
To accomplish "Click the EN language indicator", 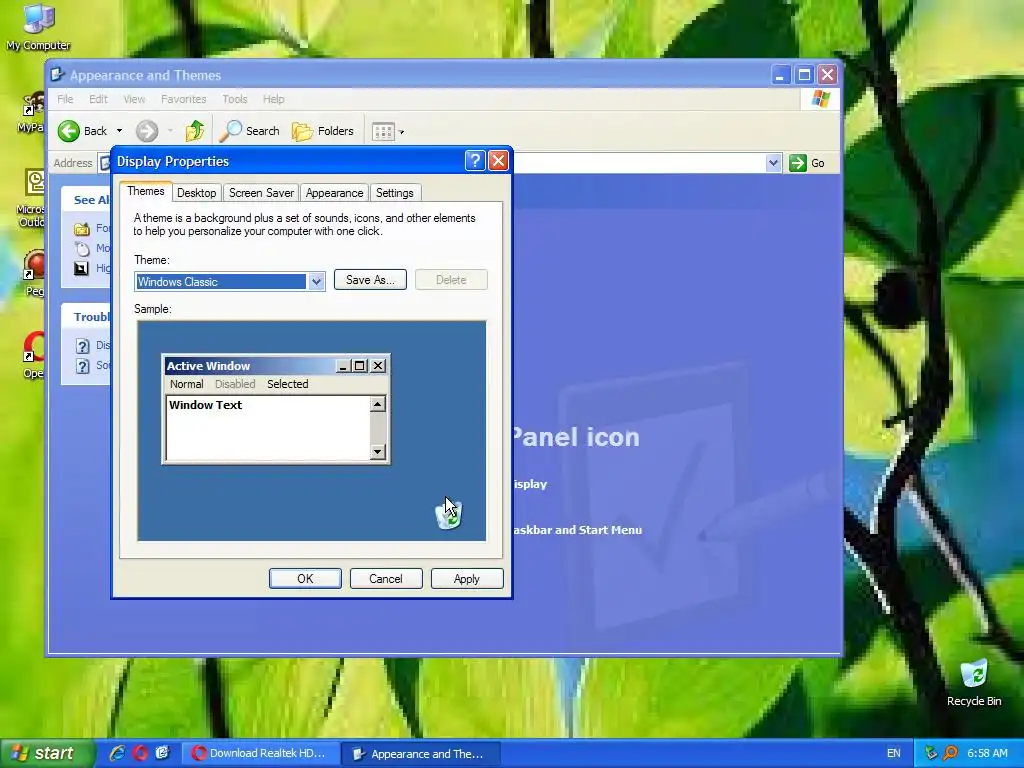I will 893,753.
